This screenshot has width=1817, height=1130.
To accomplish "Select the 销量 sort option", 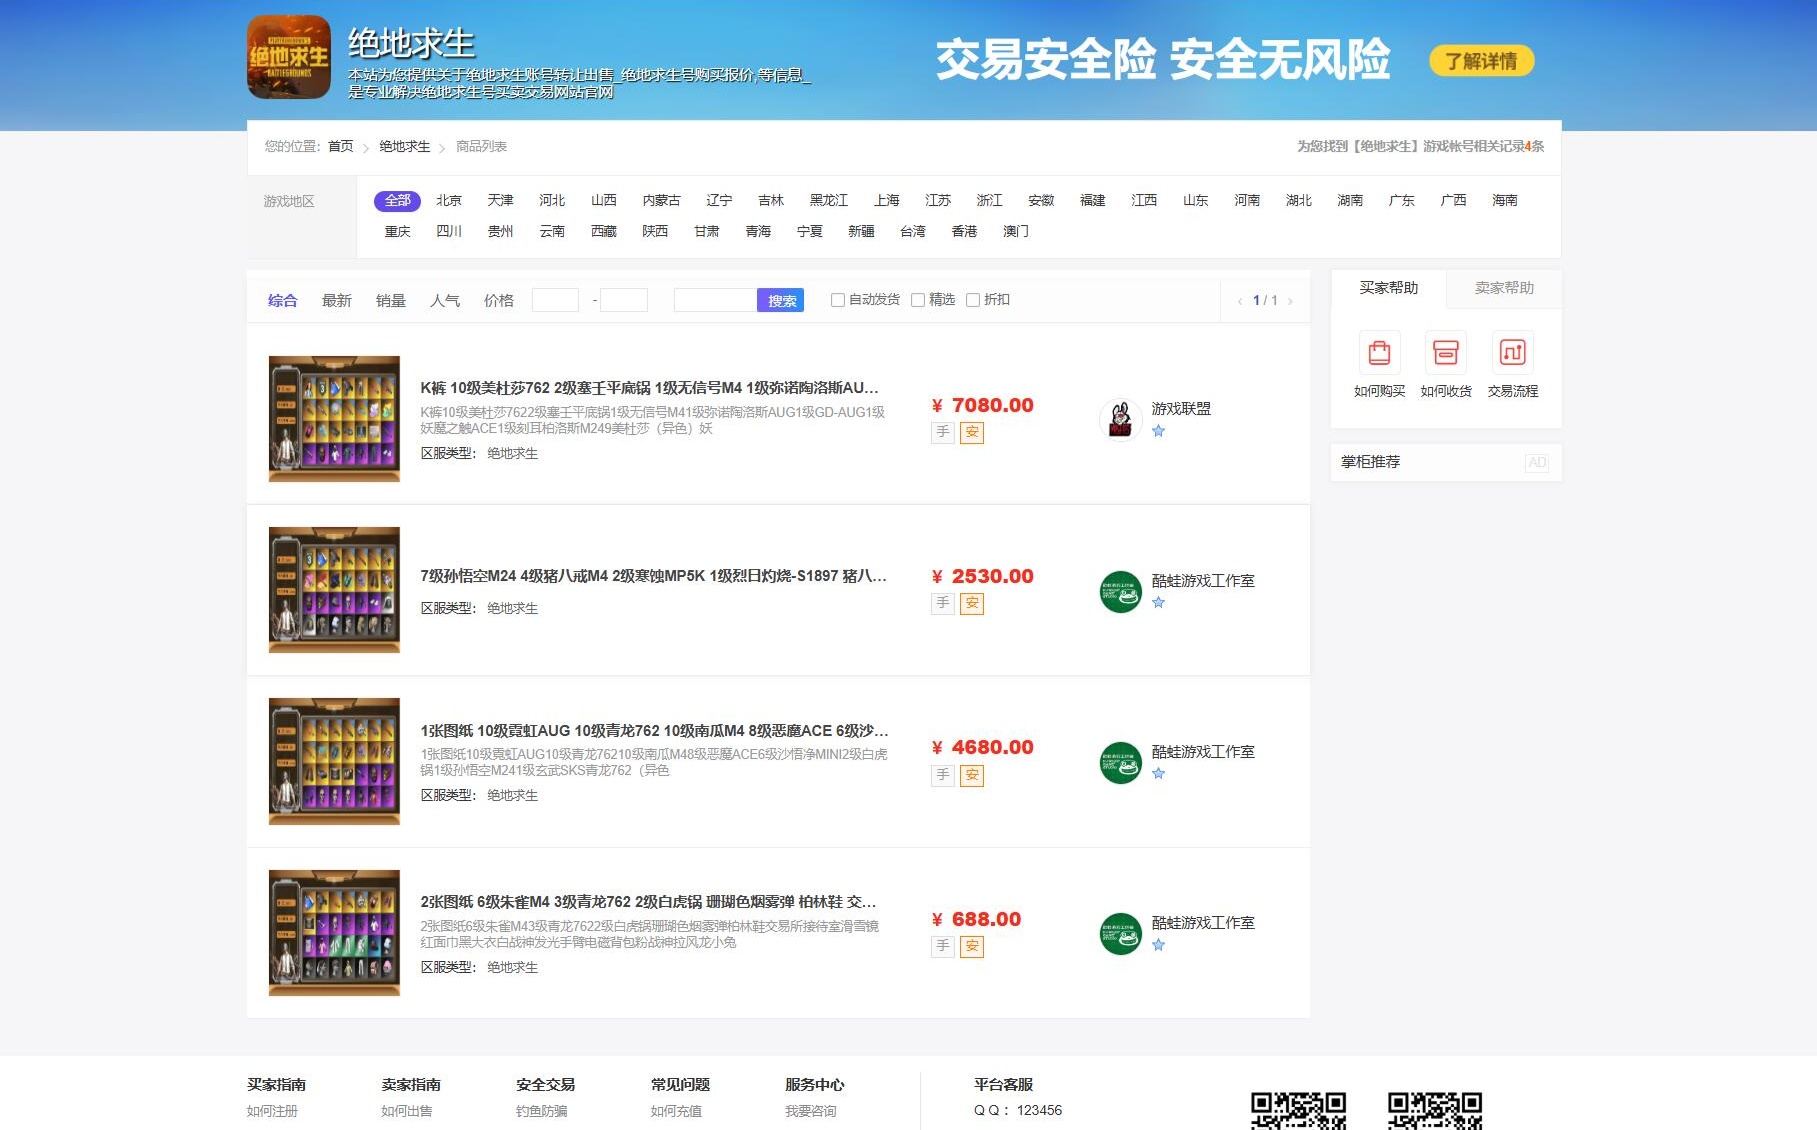I will [390, 299].
